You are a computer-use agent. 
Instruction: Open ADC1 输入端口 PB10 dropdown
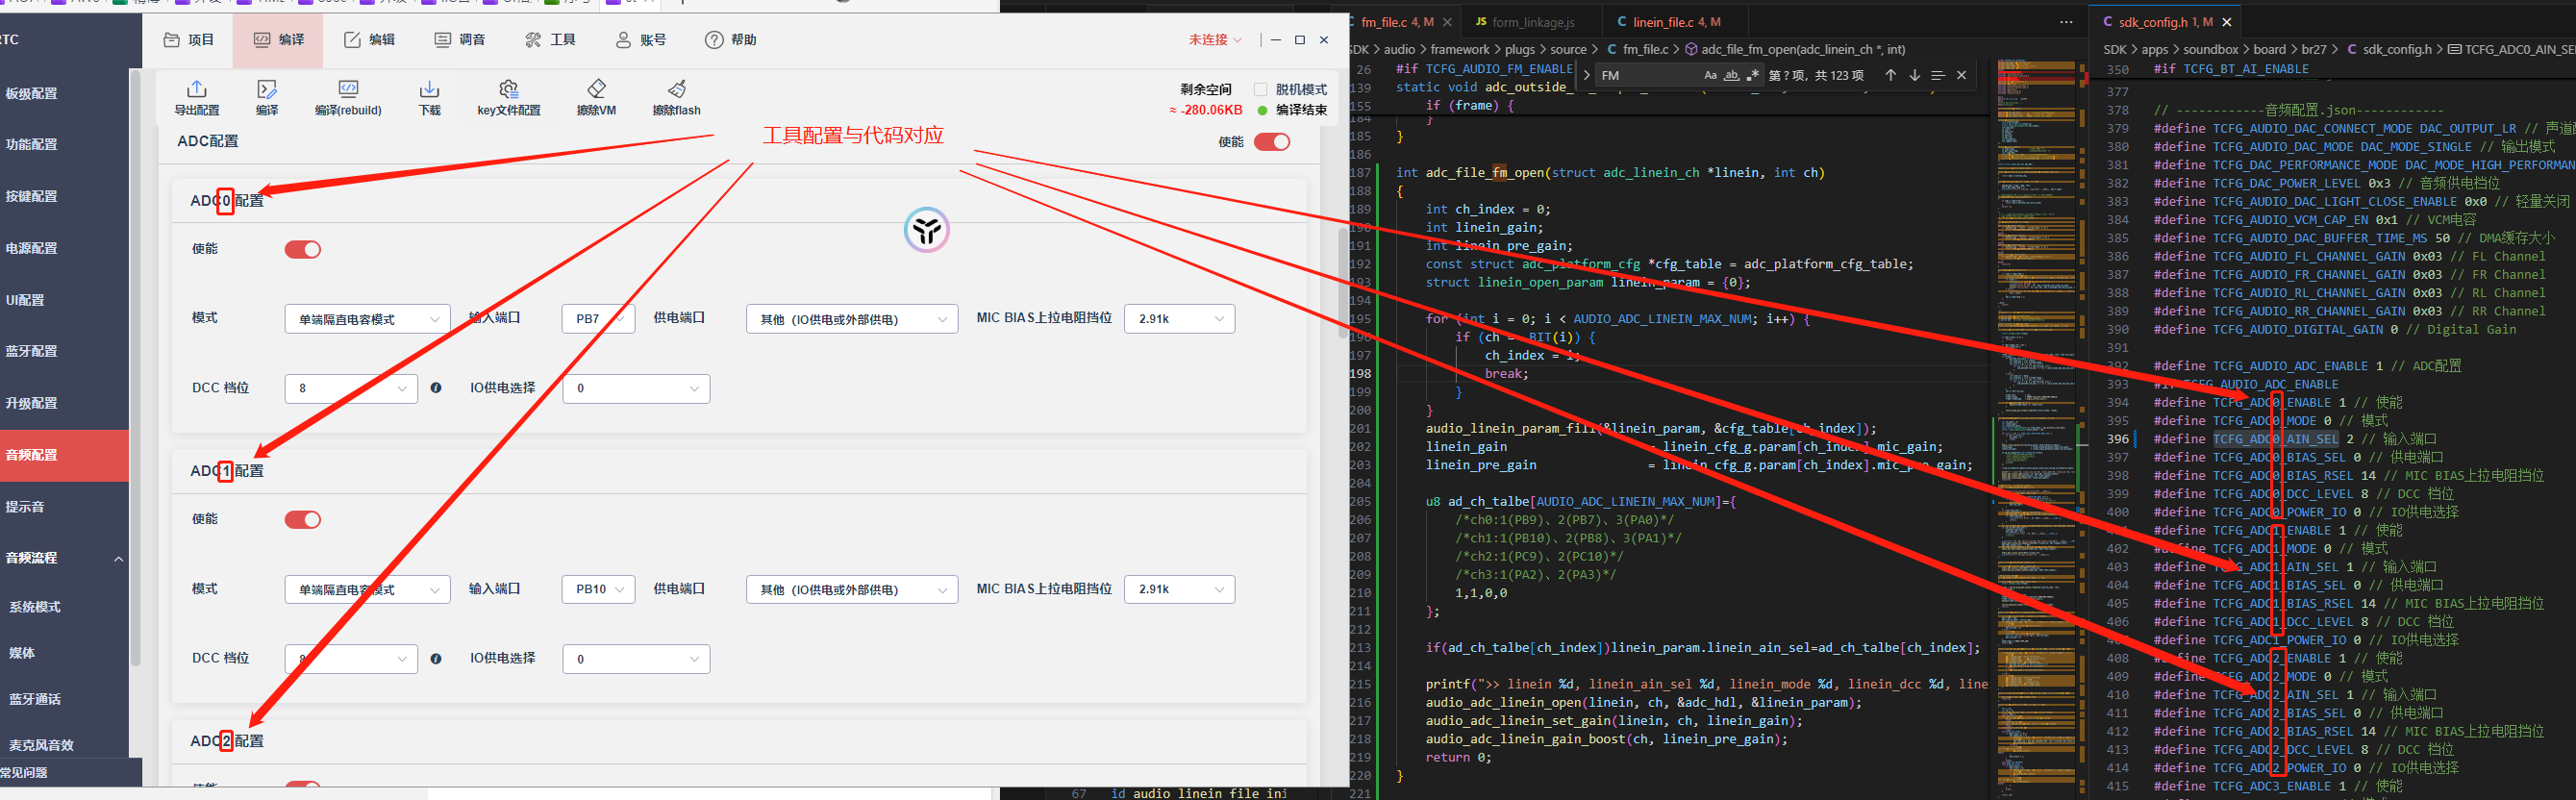[598, 589]
